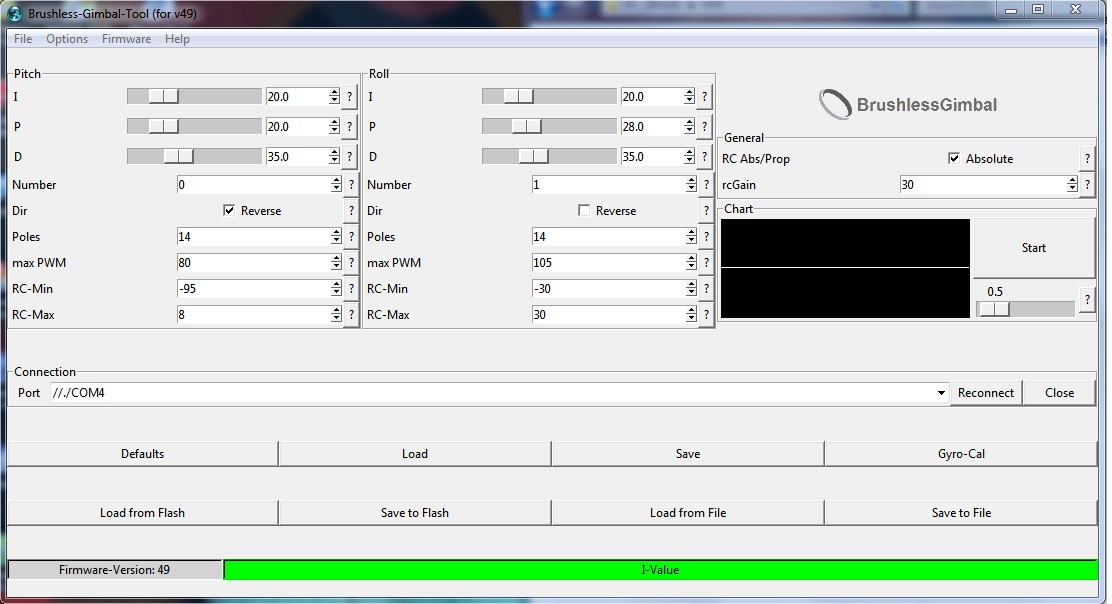Click the '?' help for Roll D value
The width and height of the screenshot is (1112, 604).
tap(705, 157)
